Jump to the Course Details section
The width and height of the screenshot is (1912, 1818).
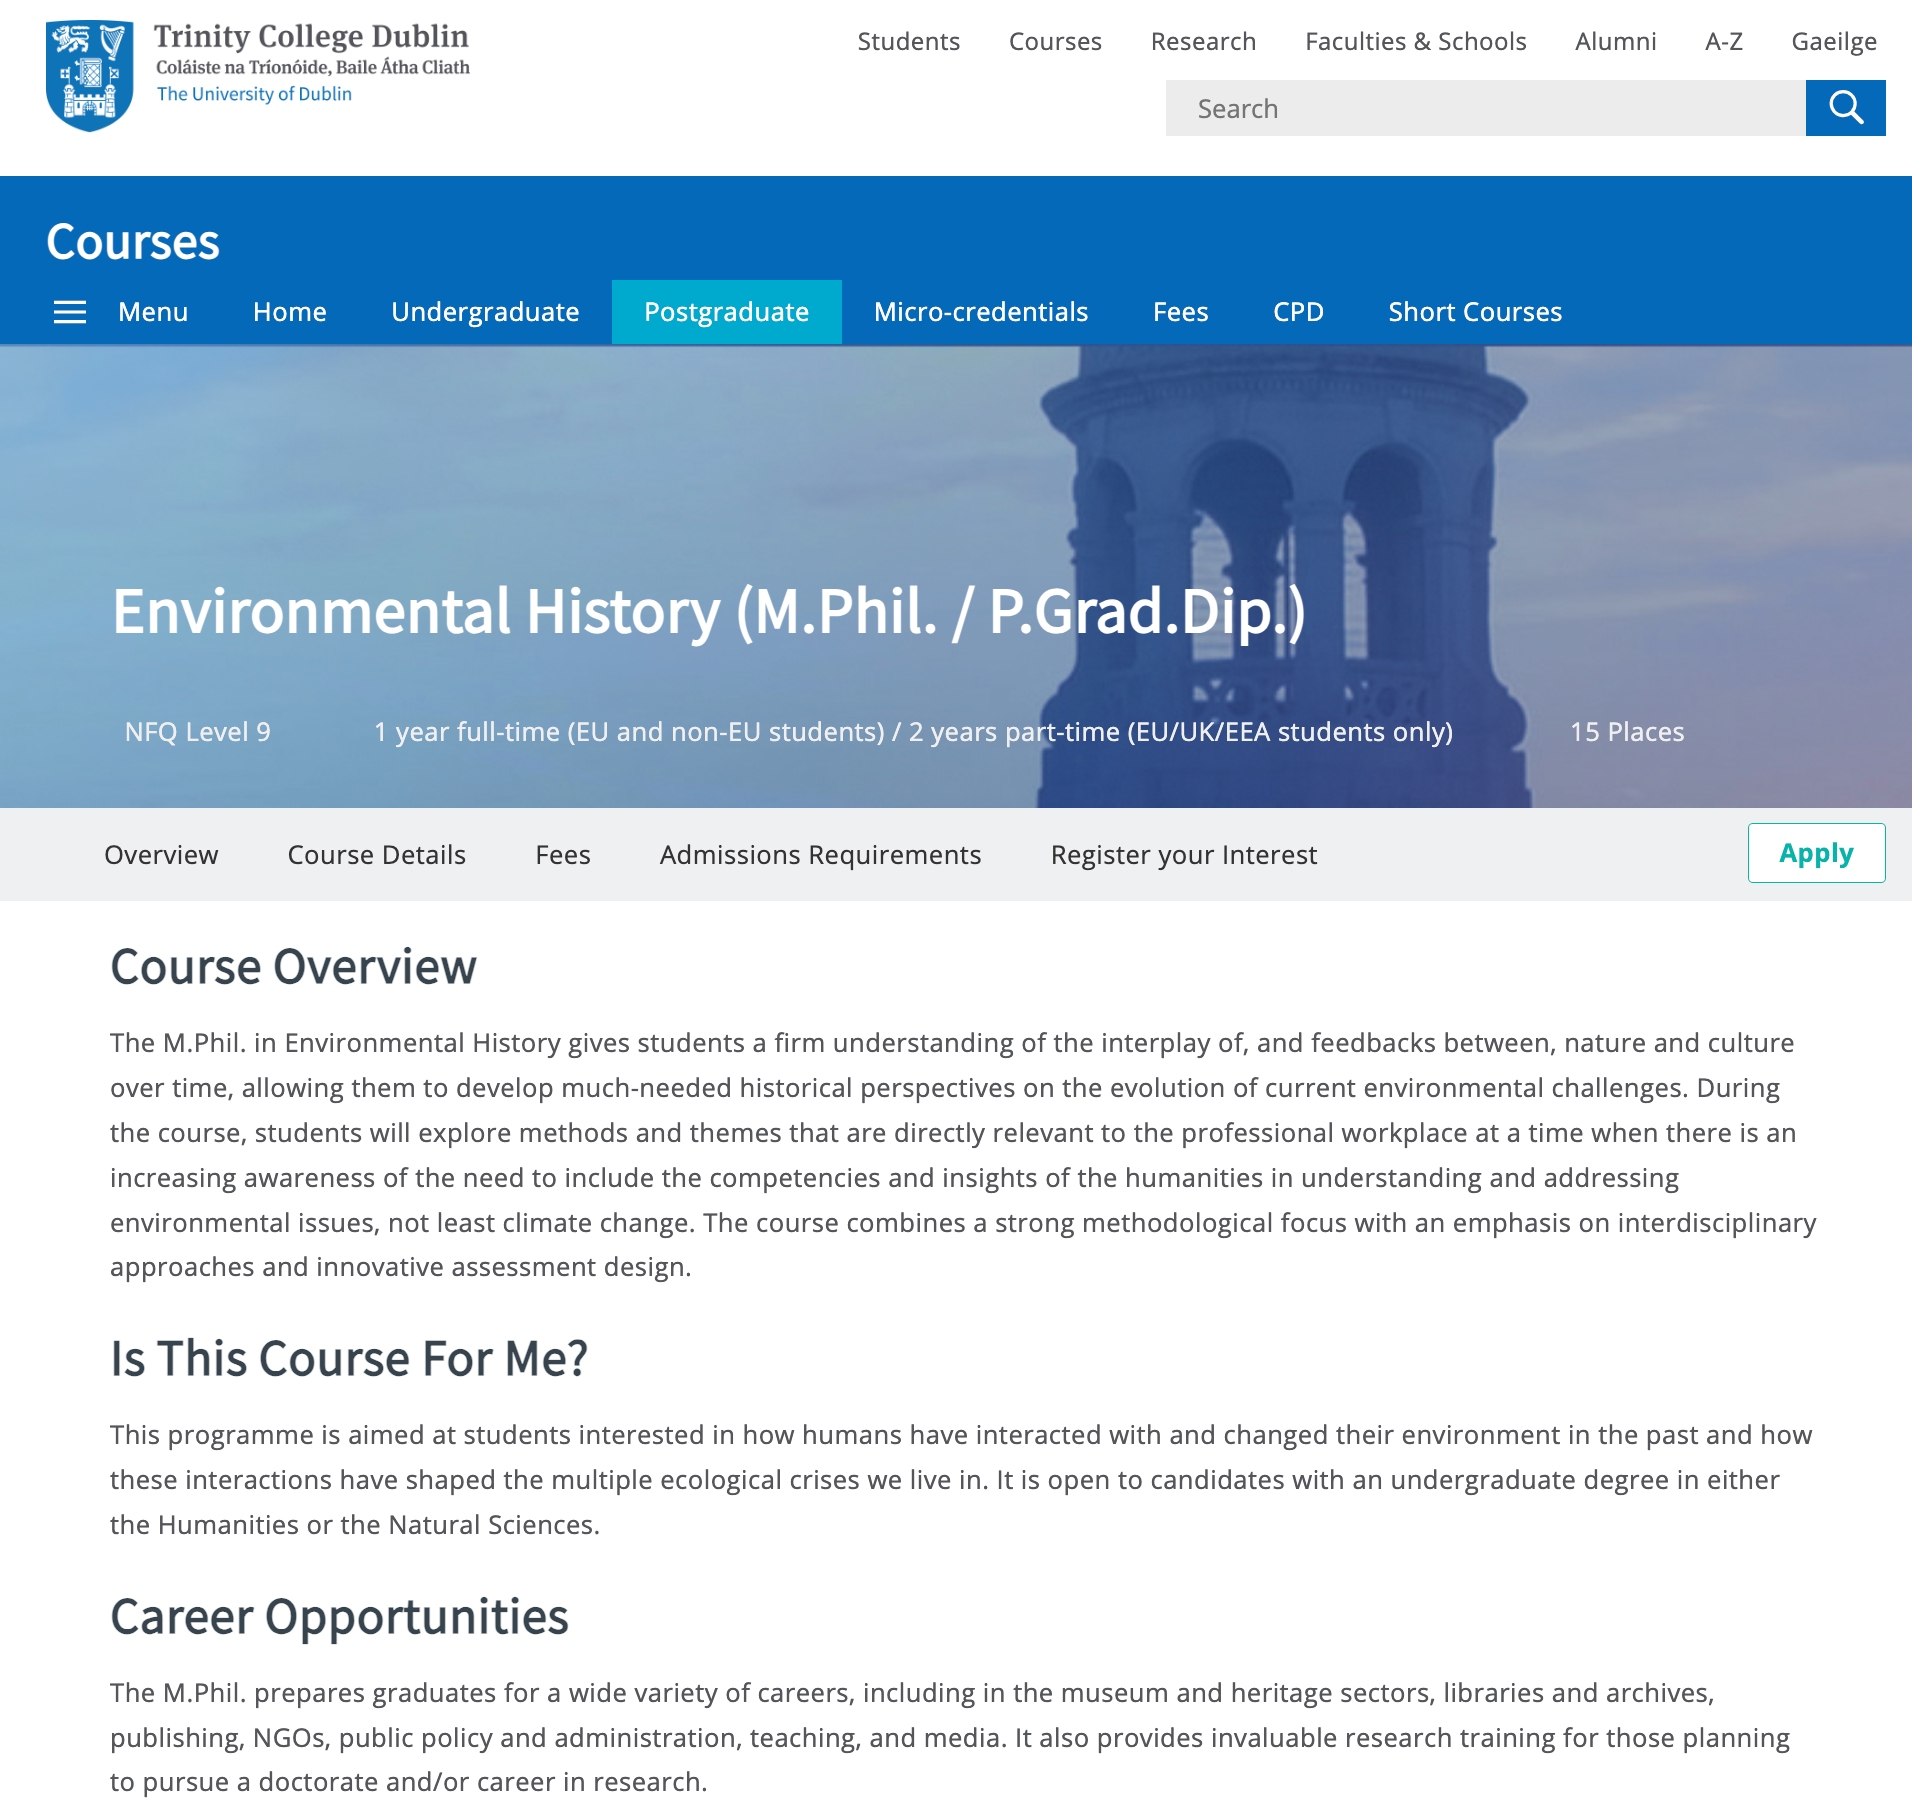pos(376,855)
